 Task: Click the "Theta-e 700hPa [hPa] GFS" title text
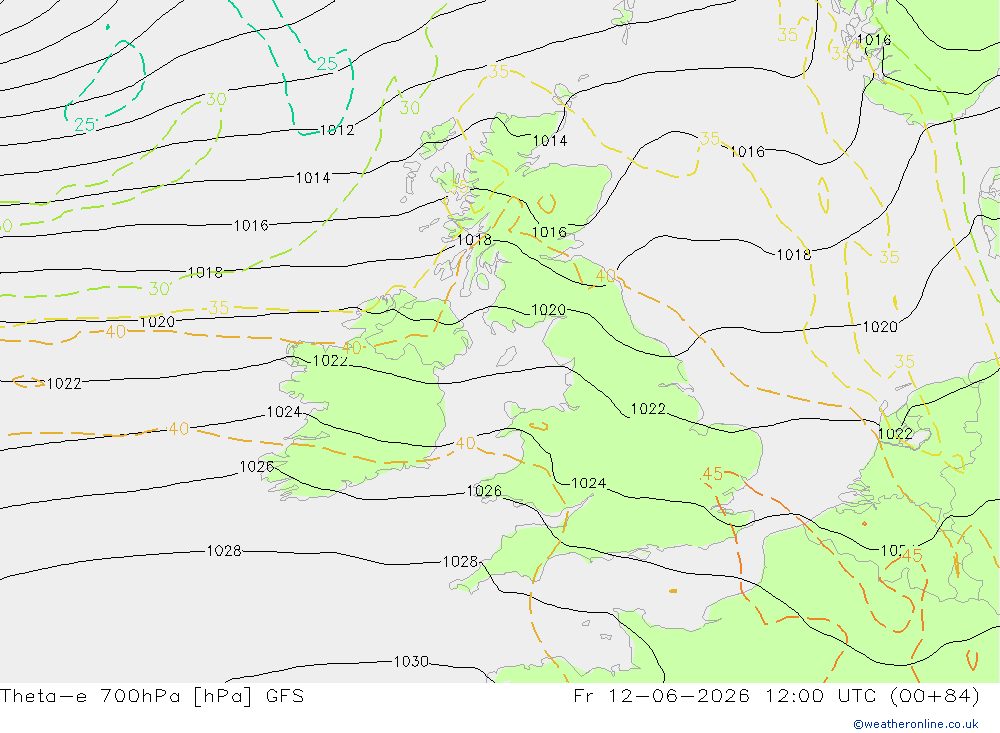[152, 696]
